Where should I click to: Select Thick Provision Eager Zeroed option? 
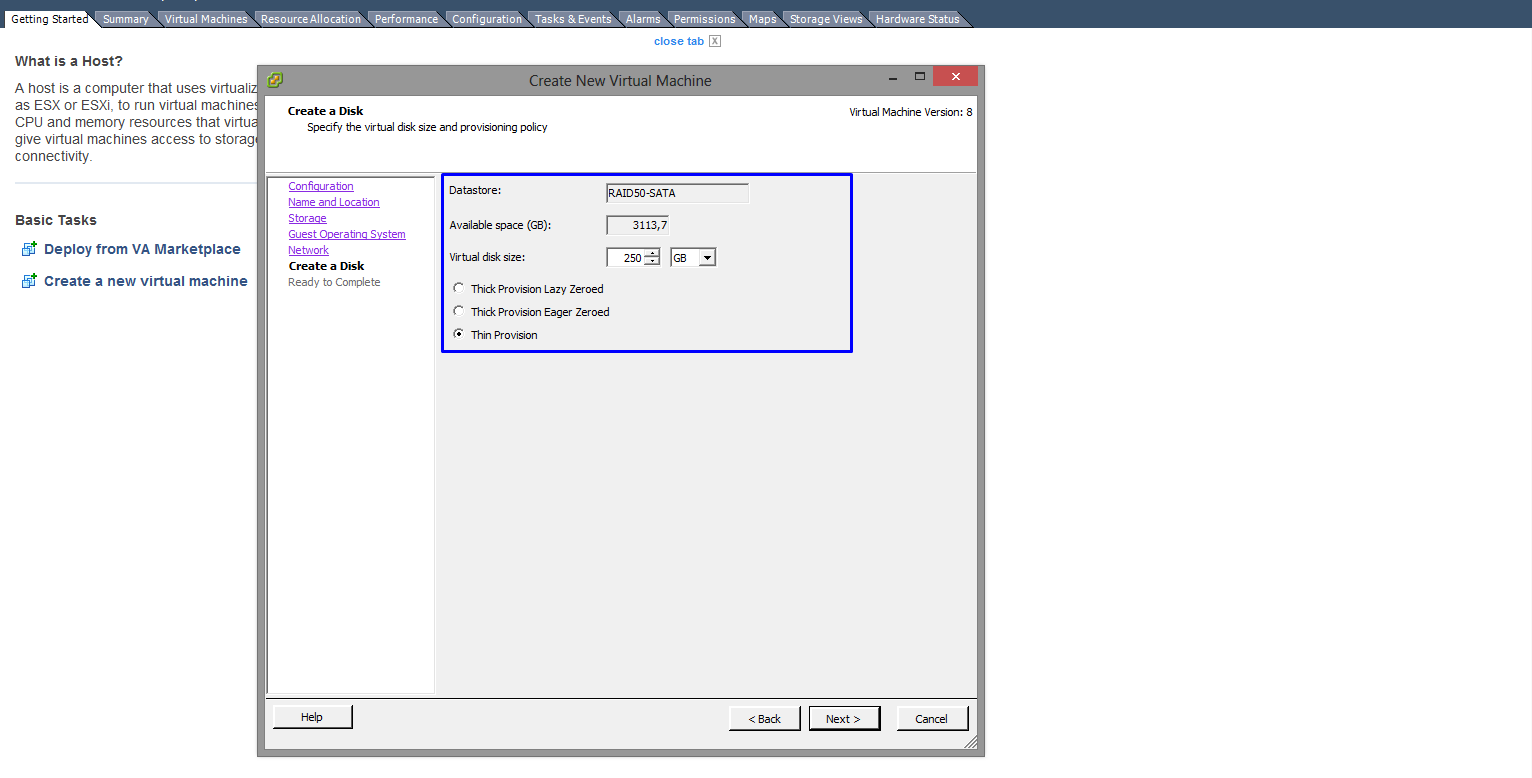click(x=459, y=312)
